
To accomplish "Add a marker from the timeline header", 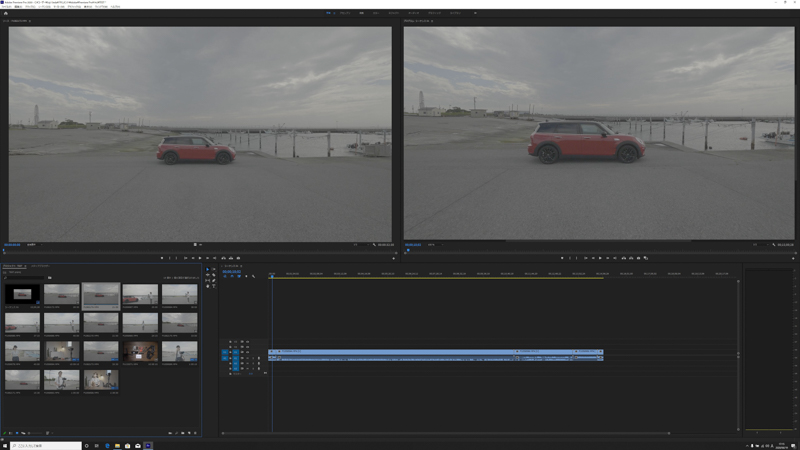I will click(246, 276).
